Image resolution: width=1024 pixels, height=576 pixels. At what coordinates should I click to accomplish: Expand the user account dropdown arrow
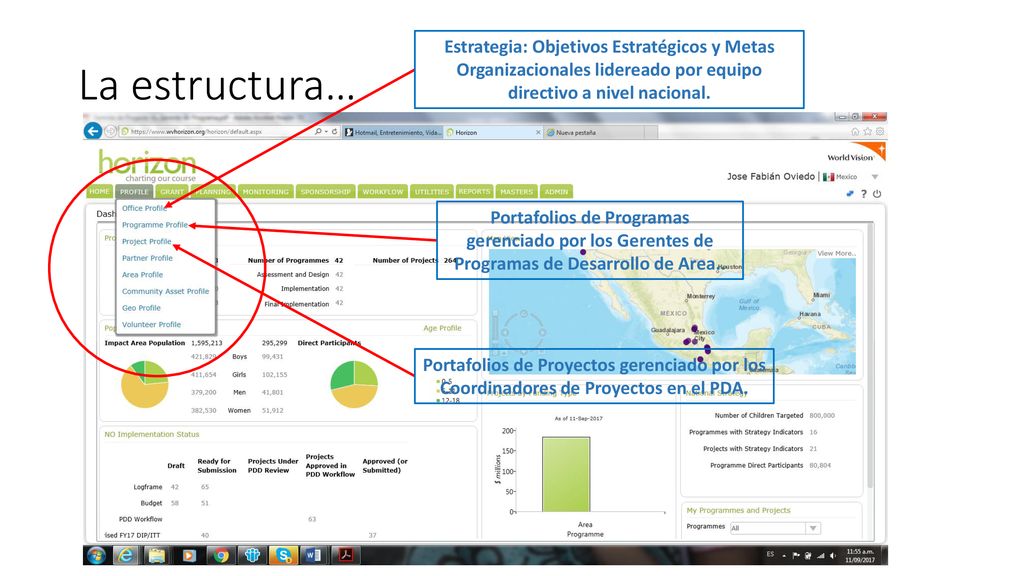pyautogui.click(x=875, y=177)
